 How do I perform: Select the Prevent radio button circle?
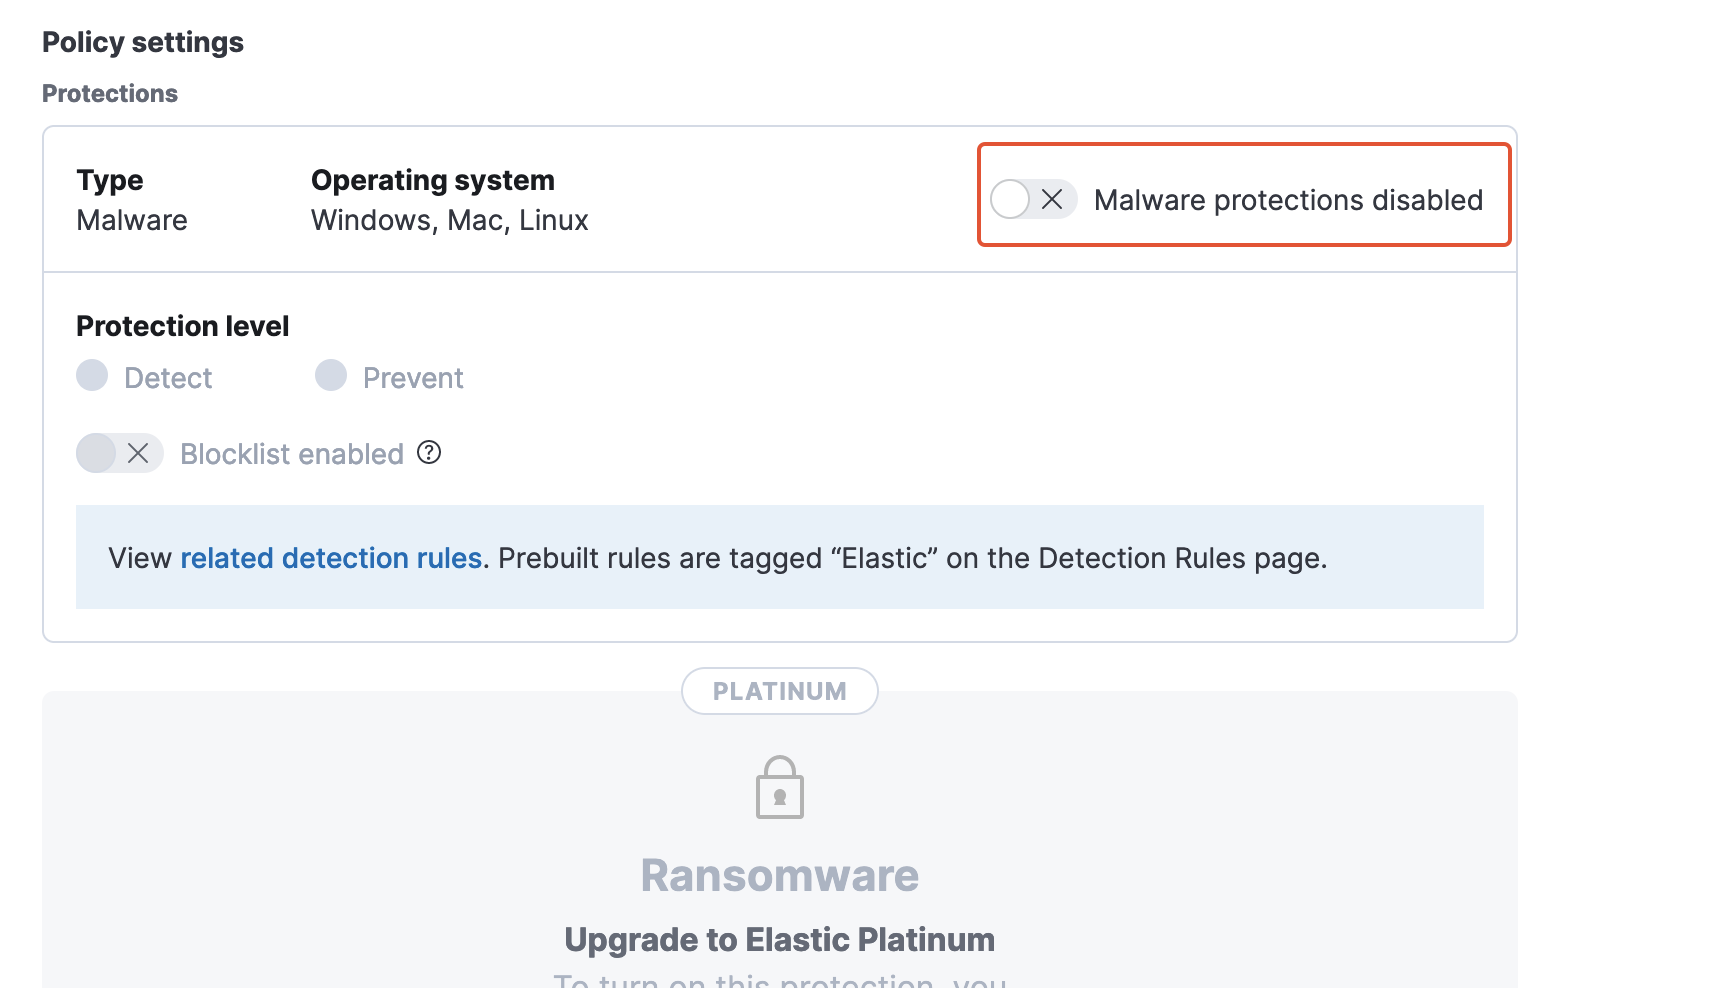331,376
